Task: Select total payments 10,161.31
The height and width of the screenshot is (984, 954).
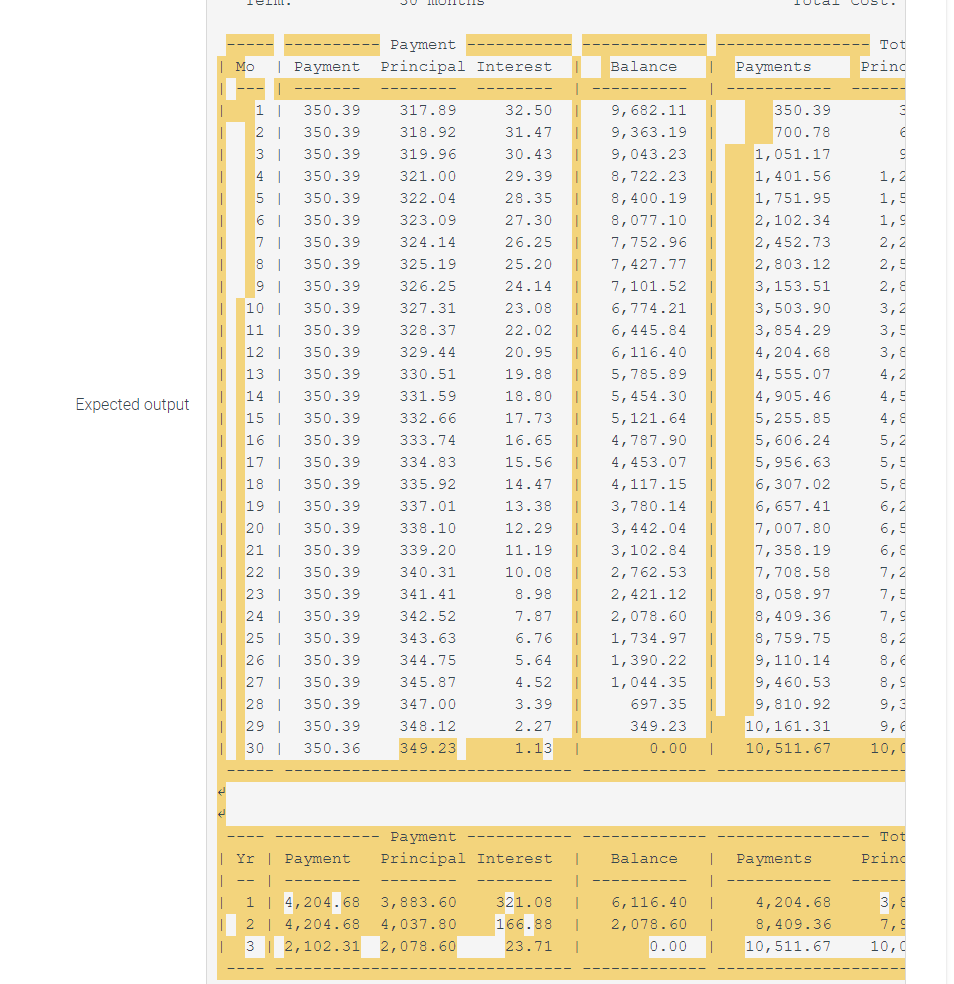Action: (x=788, y=726)
